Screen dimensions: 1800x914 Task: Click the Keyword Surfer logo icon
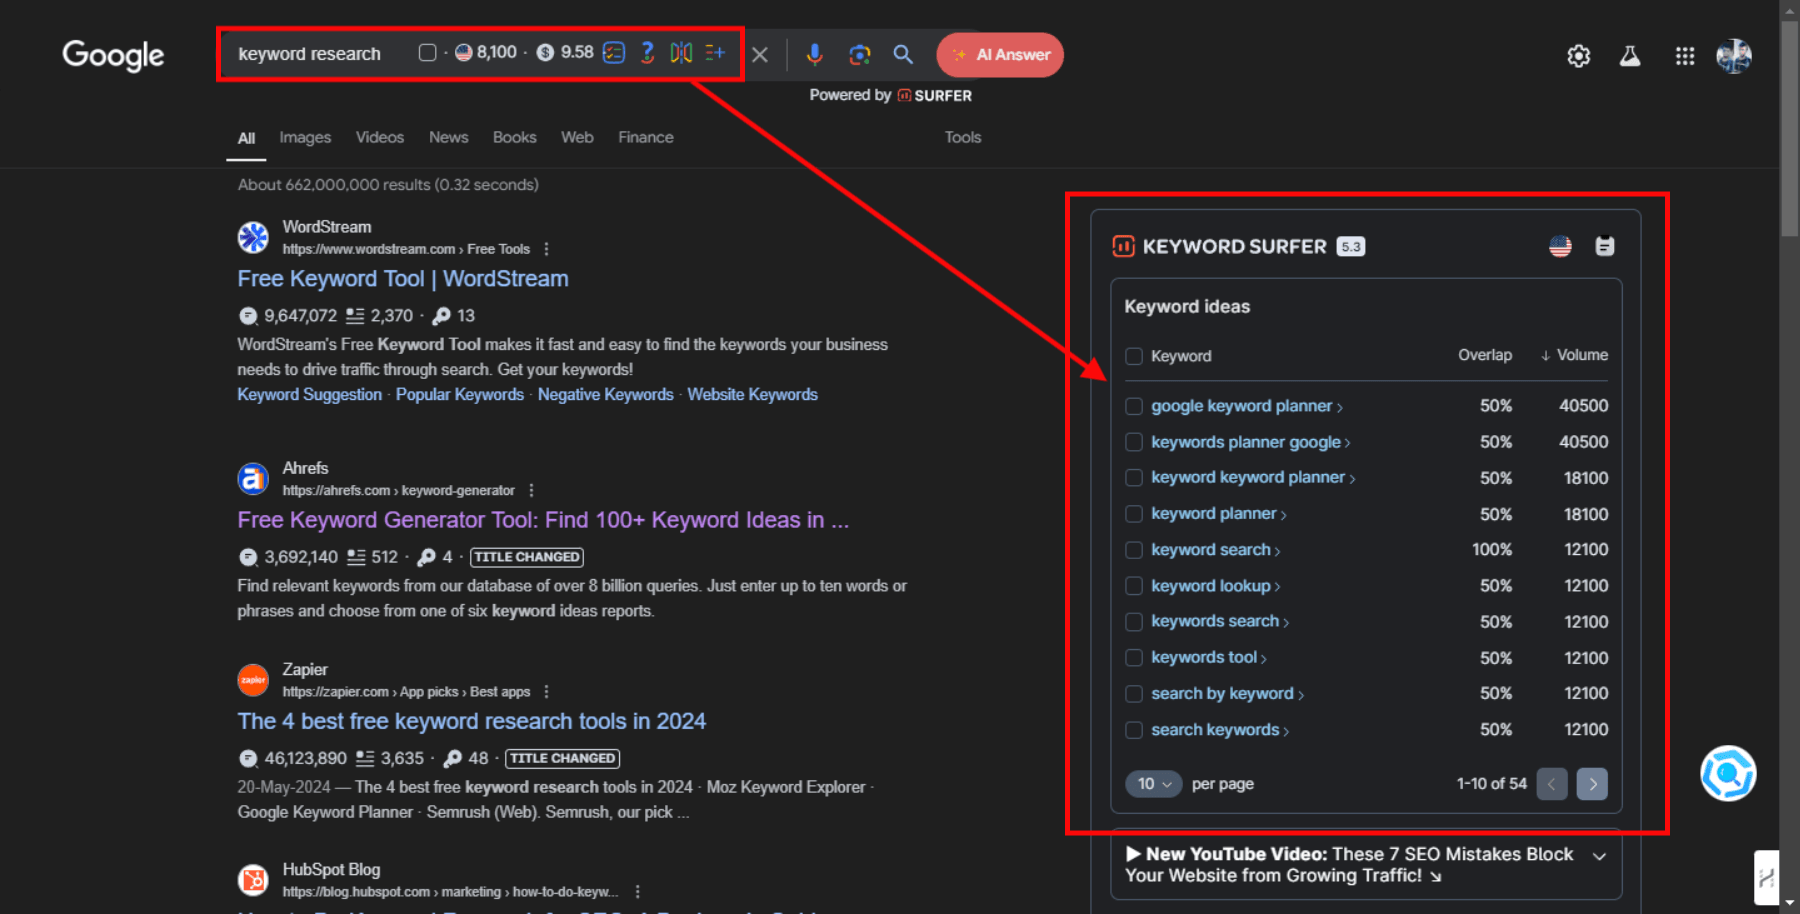(1123, 246)
